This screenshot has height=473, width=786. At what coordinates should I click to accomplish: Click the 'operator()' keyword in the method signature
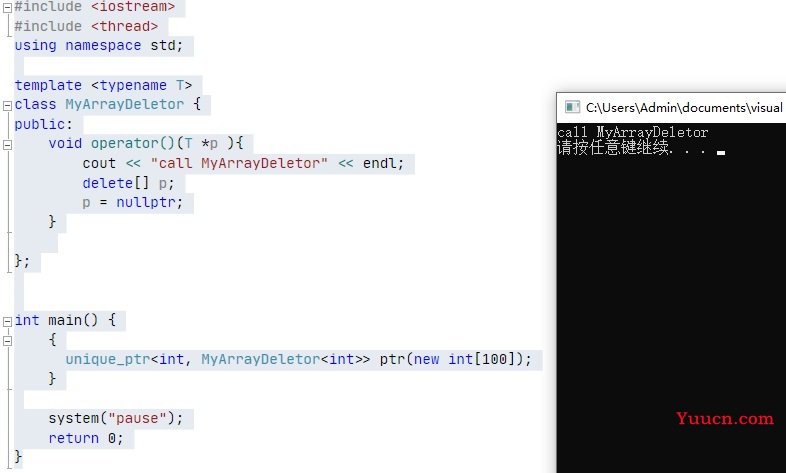(x=132, y=144)
